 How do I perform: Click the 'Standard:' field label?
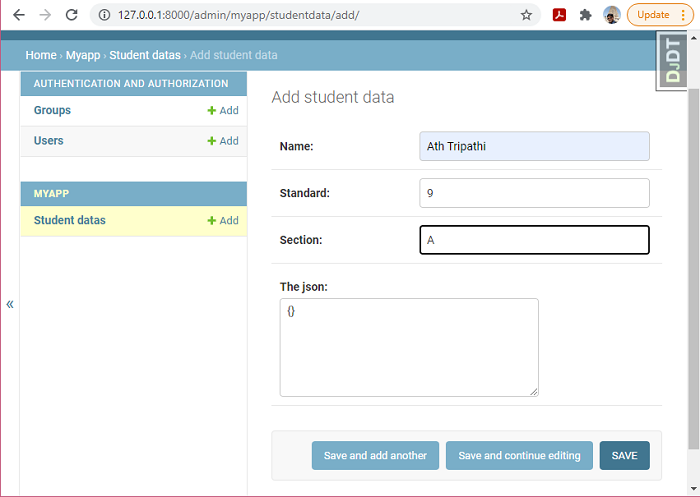(304, 193)
